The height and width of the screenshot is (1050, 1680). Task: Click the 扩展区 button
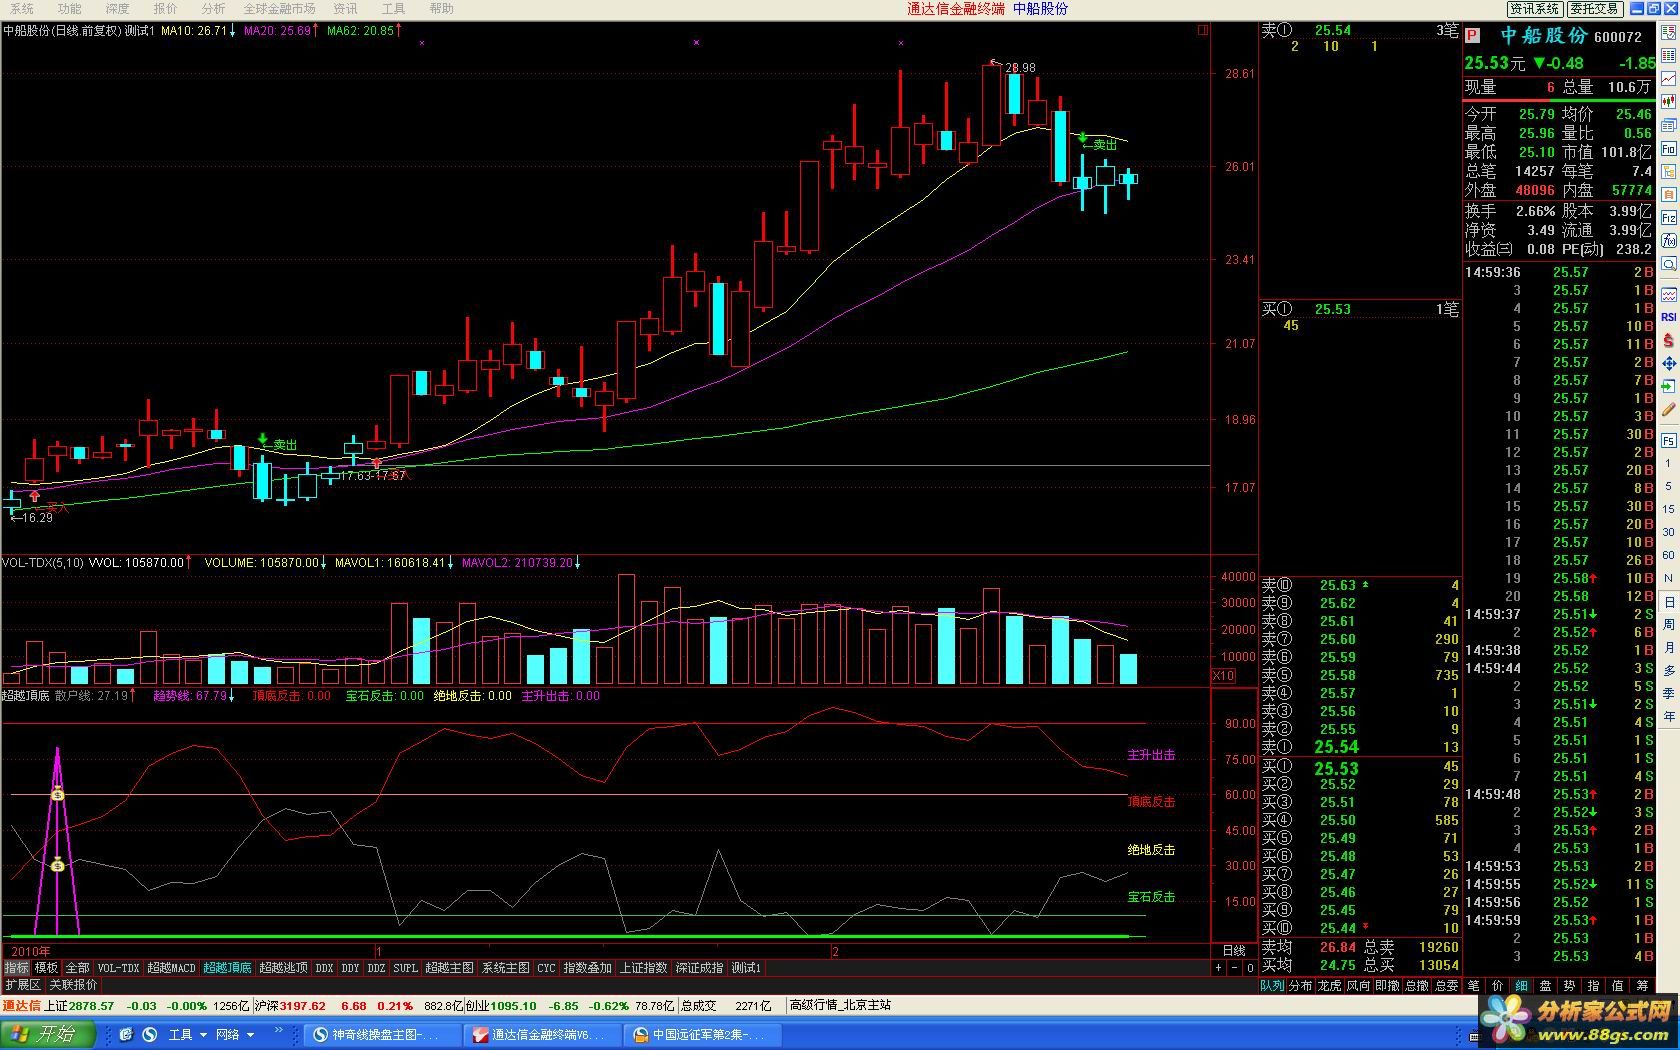coord(23,985)
